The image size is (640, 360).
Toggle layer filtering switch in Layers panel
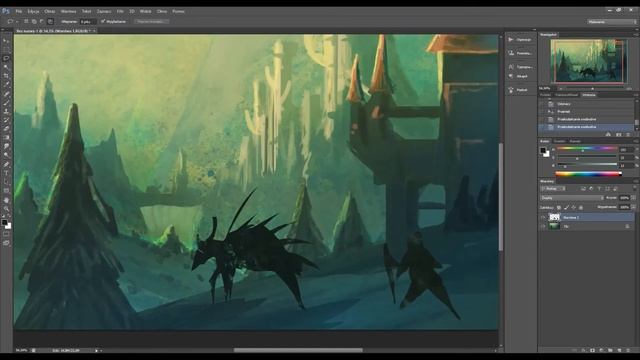tap(634, 189)
